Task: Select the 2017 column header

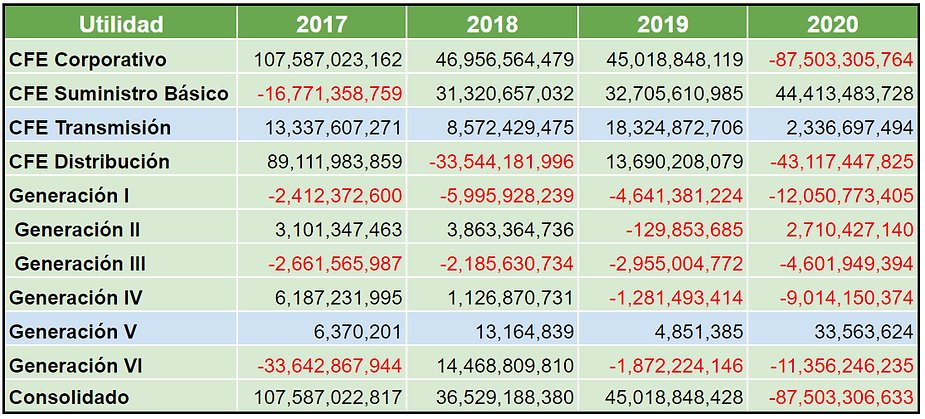Action: (322, 24)
